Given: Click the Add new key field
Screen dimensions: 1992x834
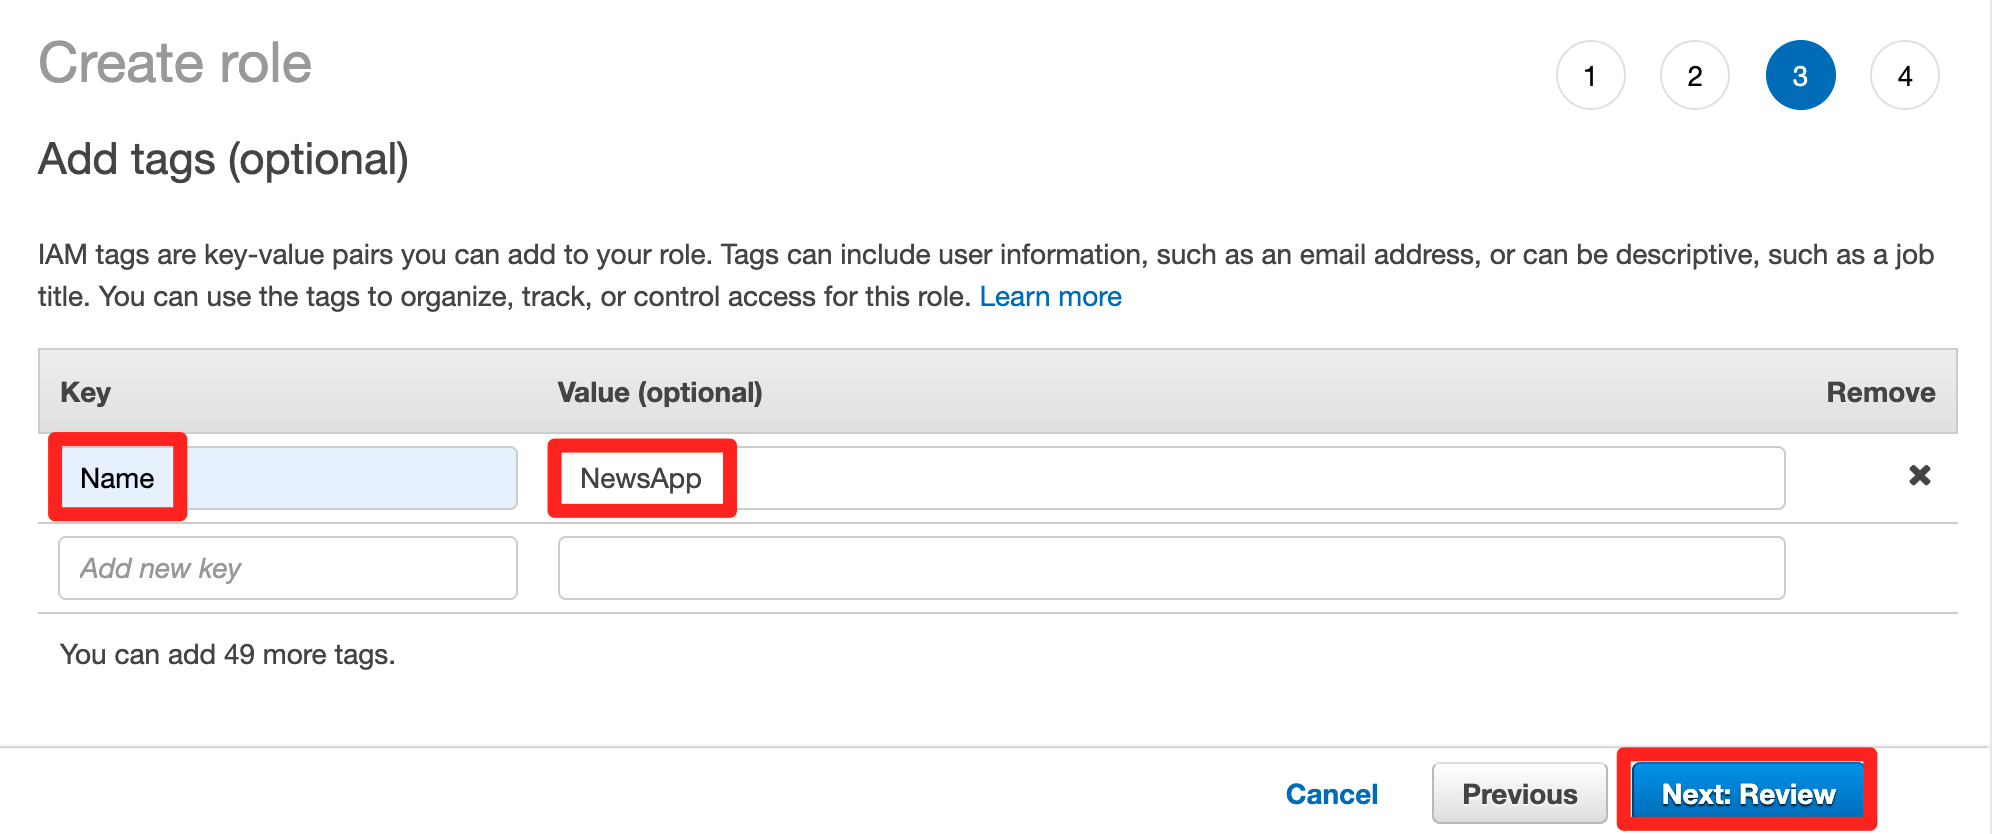Looking at the screenshot, I should point(288,568).
